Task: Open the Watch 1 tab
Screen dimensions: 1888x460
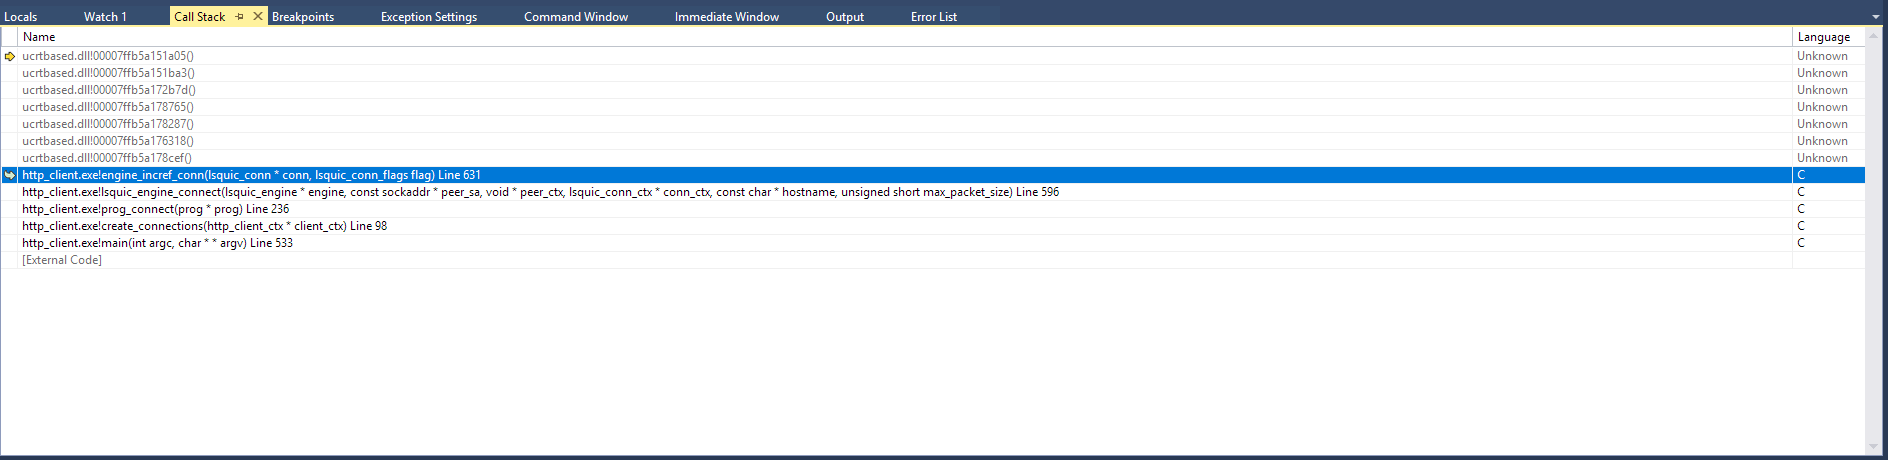Action: tap(105, 16)
